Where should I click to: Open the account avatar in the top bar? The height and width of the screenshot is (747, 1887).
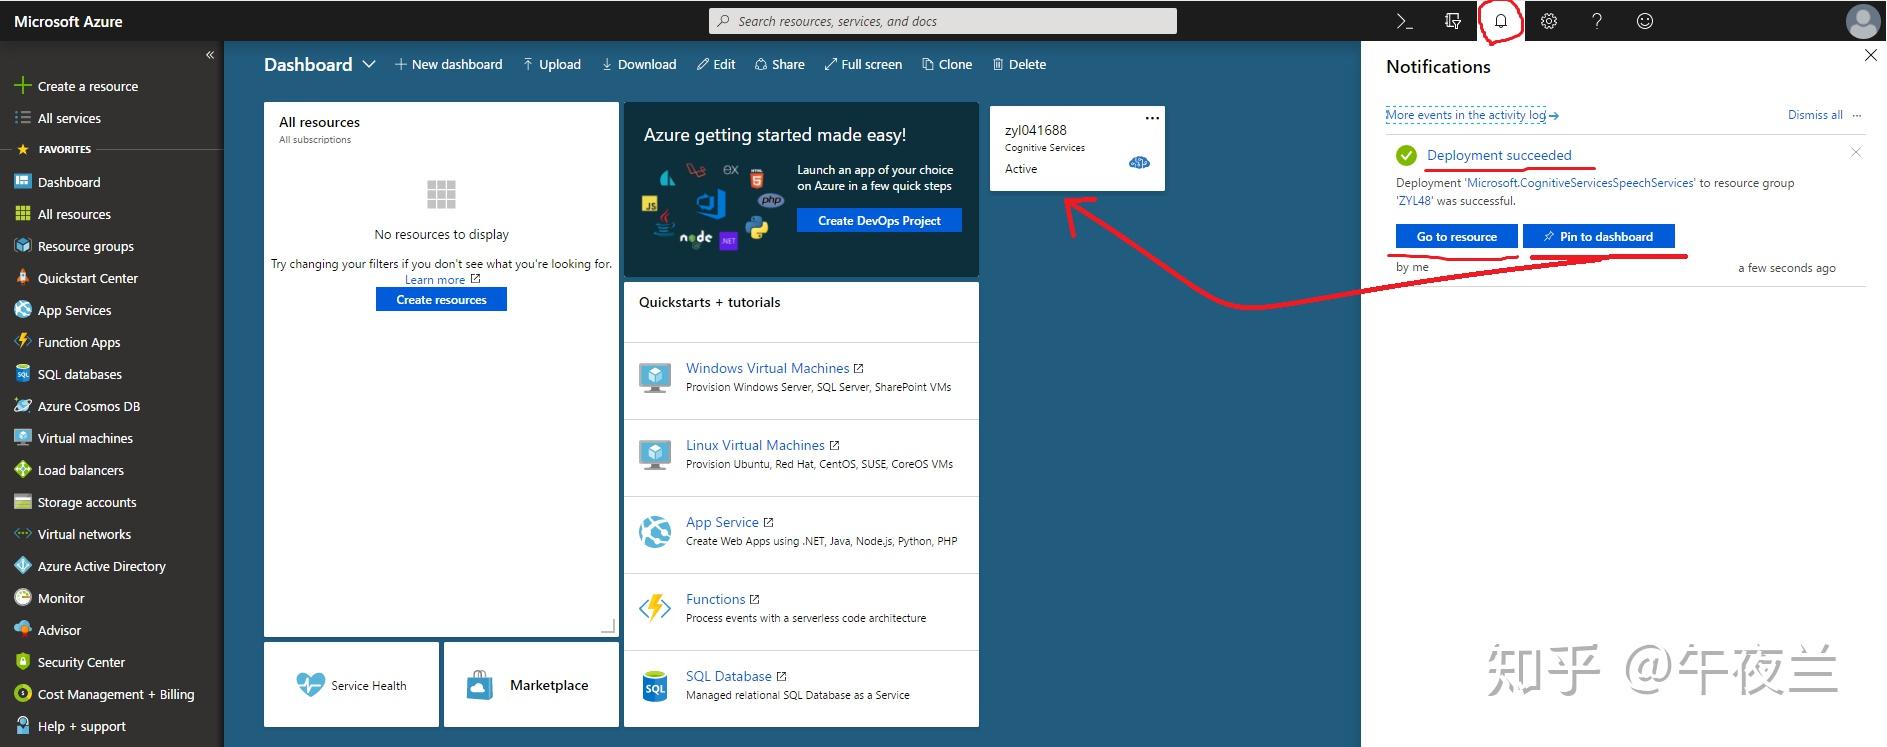point(1863,21)
